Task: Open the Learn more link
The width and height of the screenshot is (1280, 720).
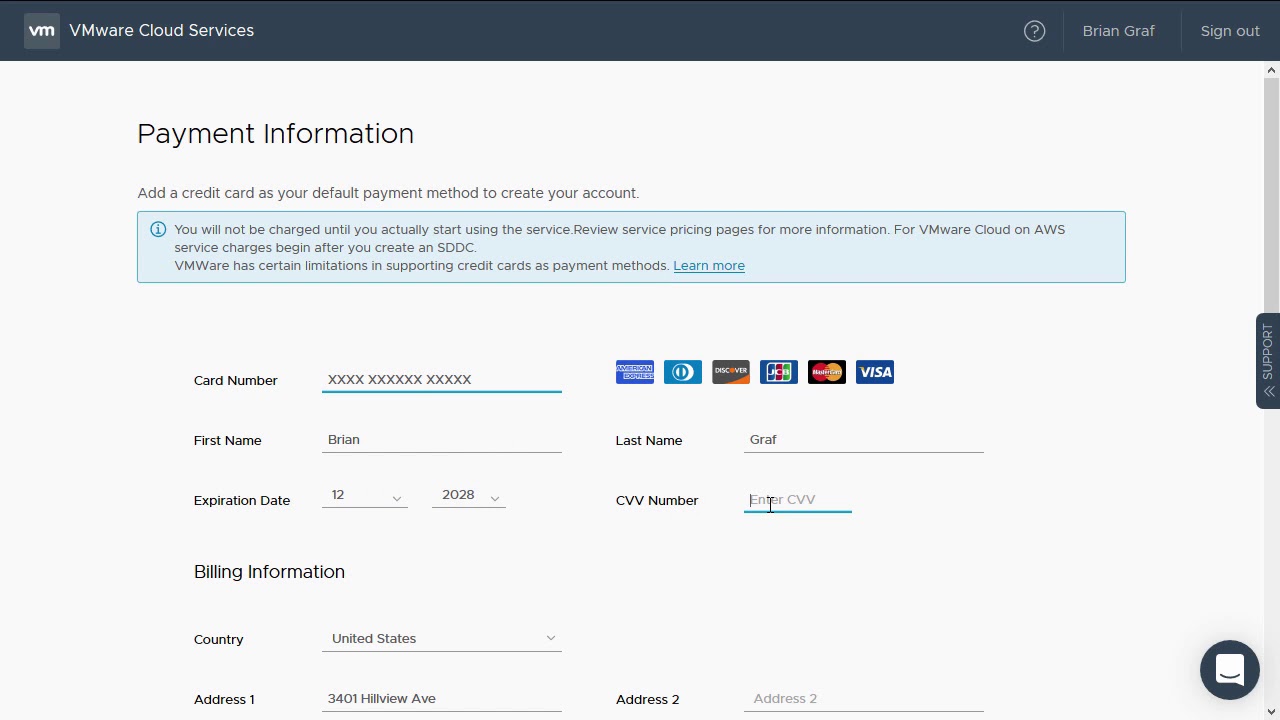Action: [708, 266]
